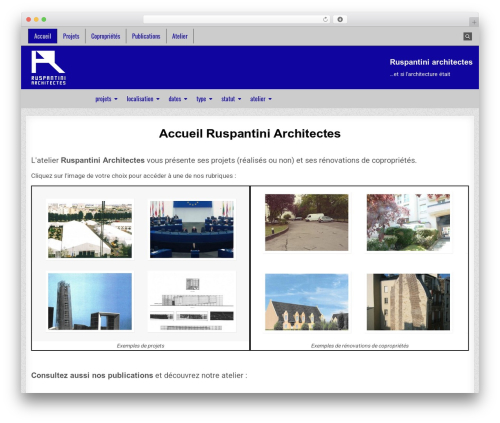500x423 pixels.
Task: Open the European parliament chamber image
Action: pyautogui.click(x=192, y=229)
